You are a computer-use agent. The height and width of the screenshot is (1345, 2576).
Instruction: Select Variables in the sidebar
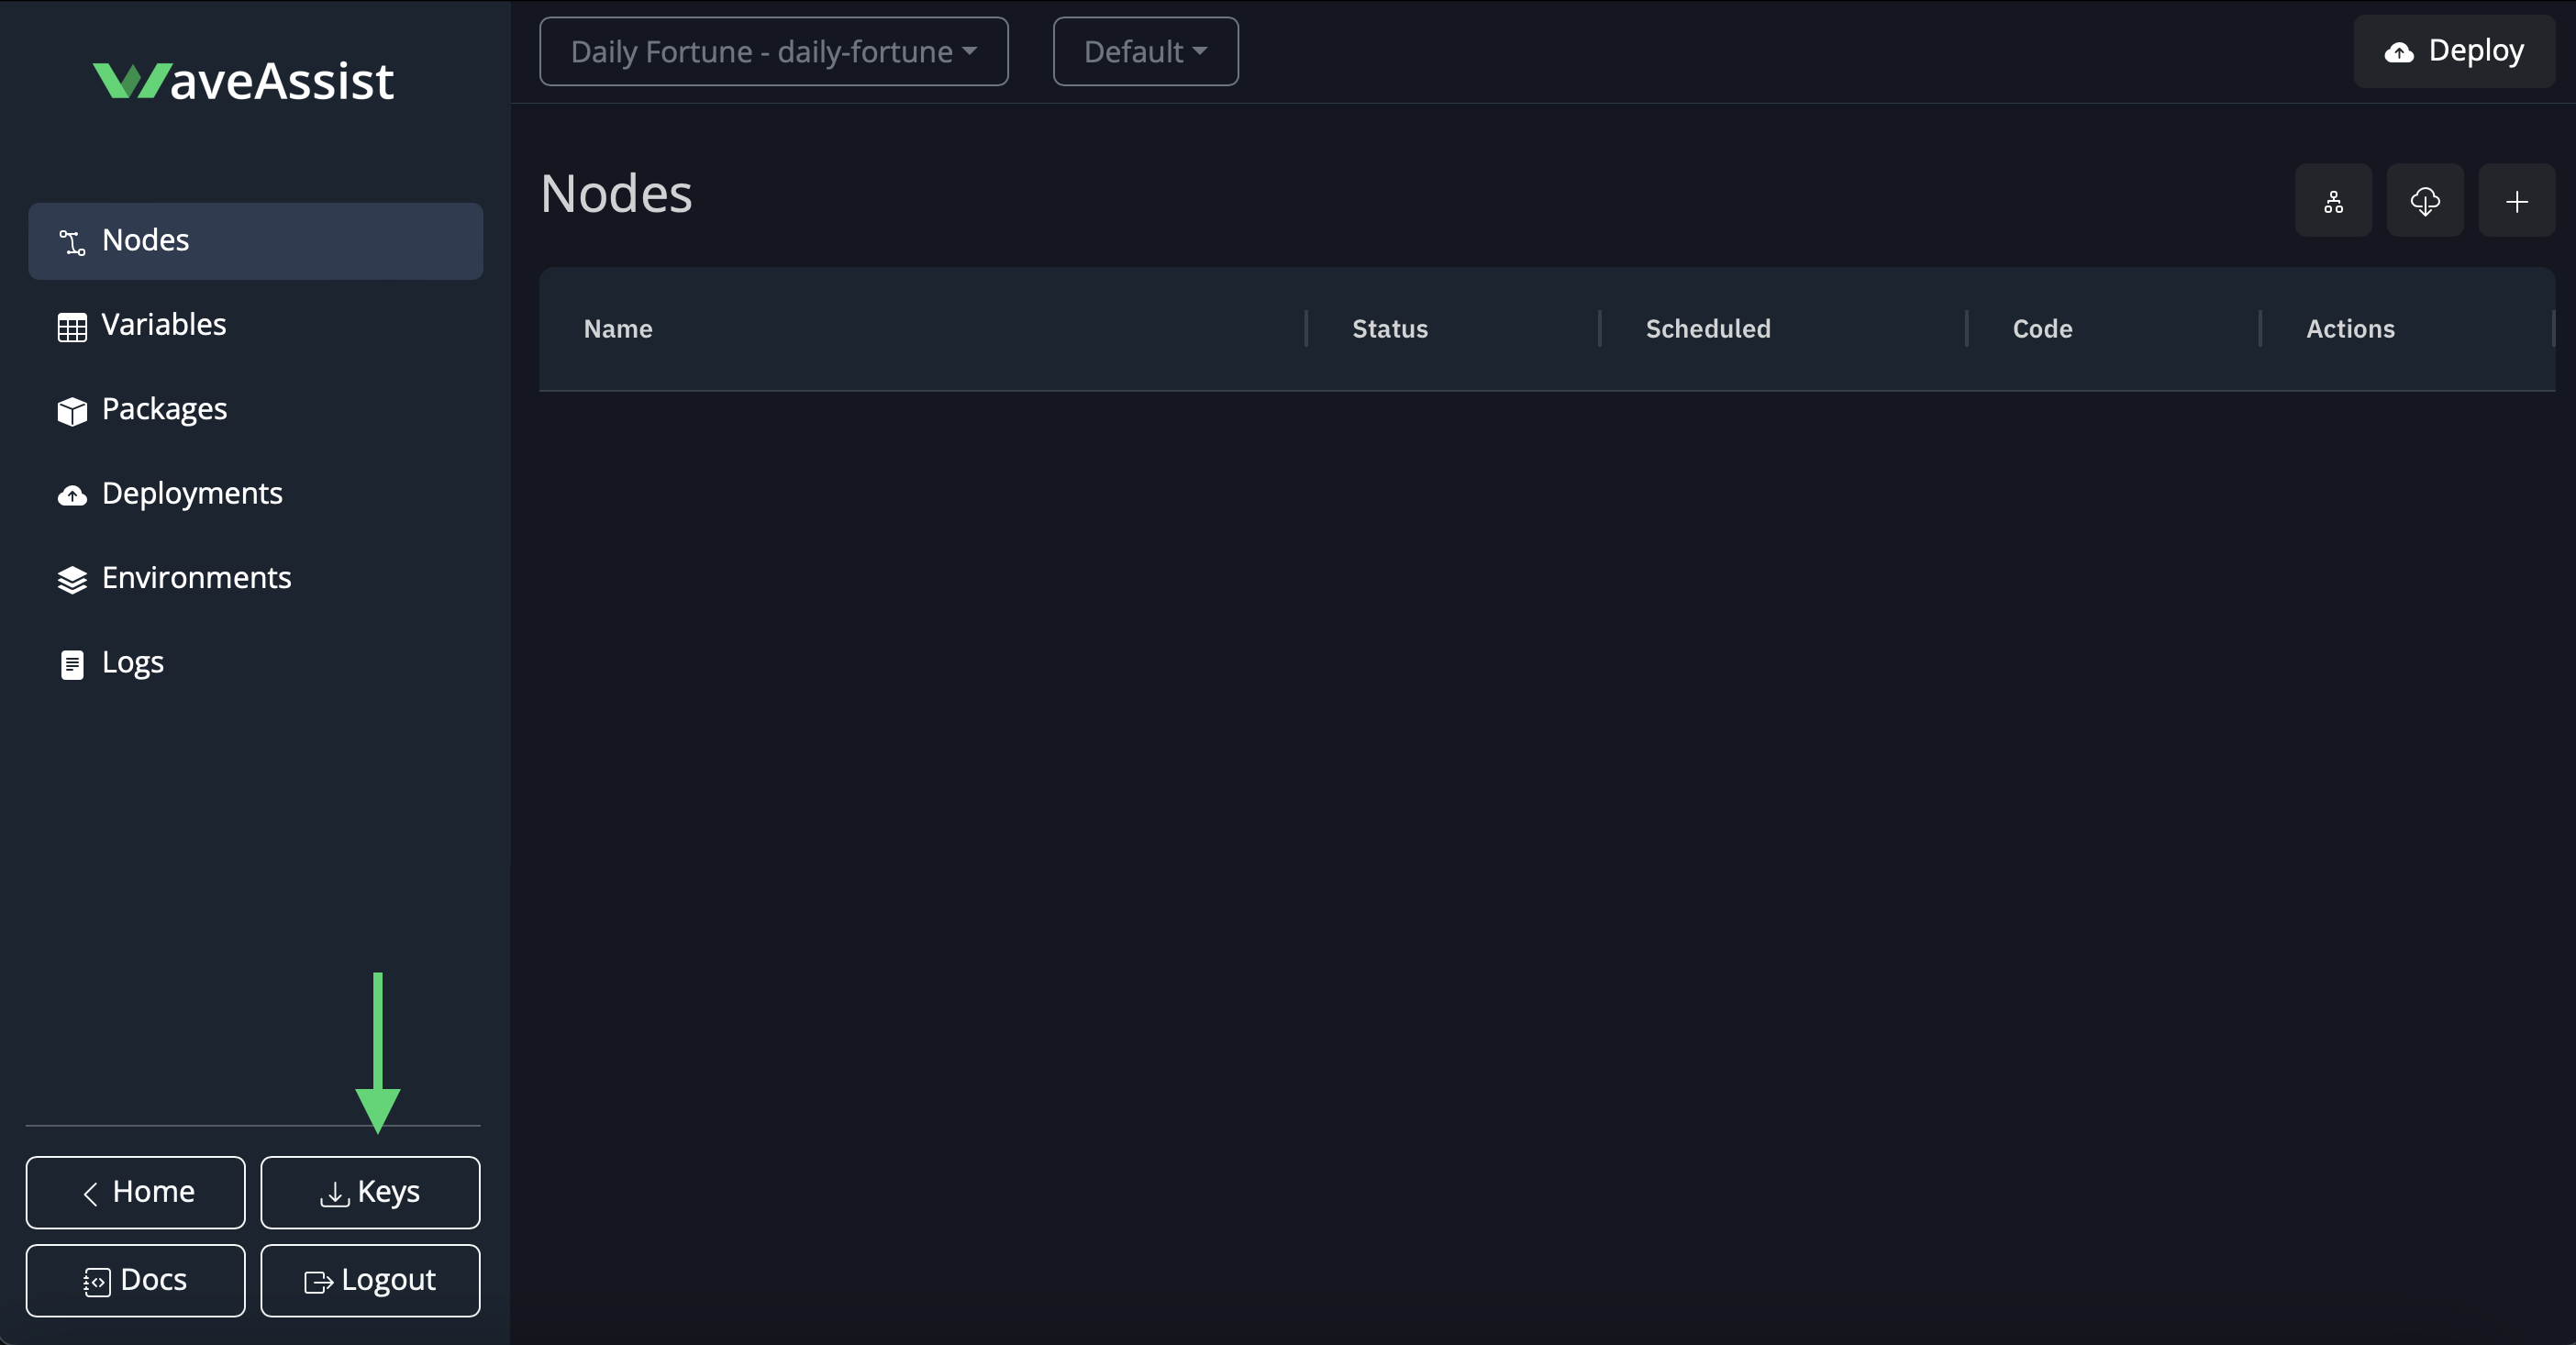click(163, 324)
